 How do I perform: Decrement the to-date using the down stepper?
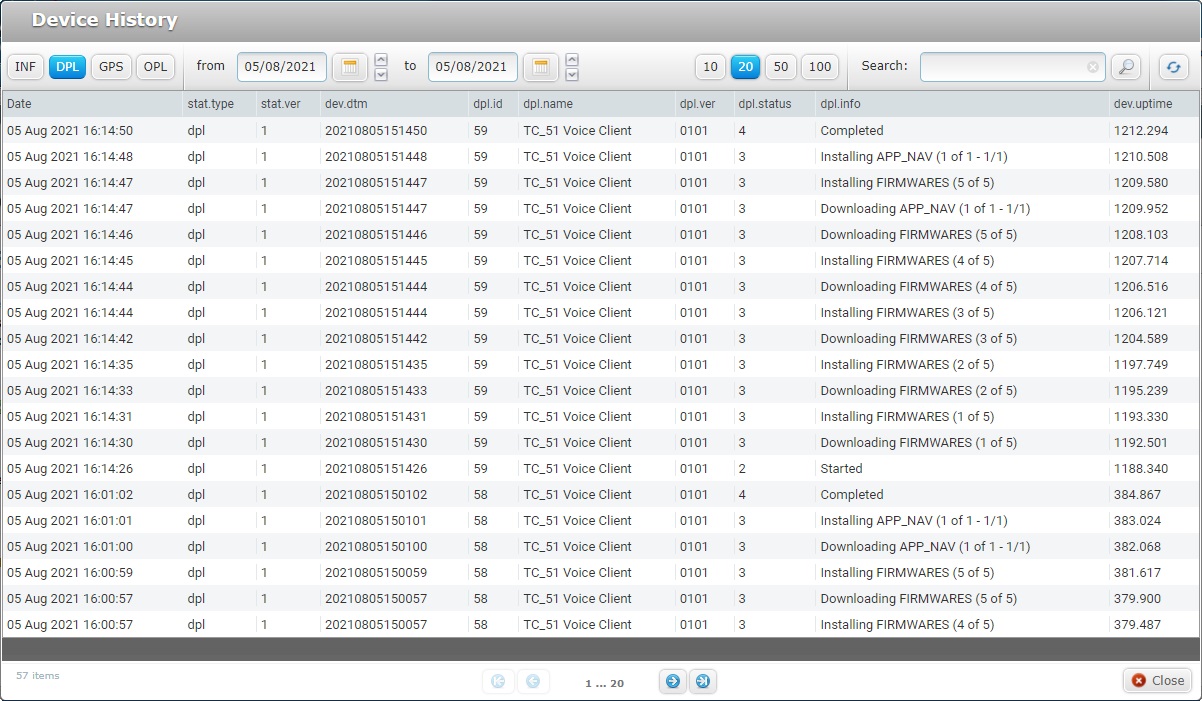point(570,73)
